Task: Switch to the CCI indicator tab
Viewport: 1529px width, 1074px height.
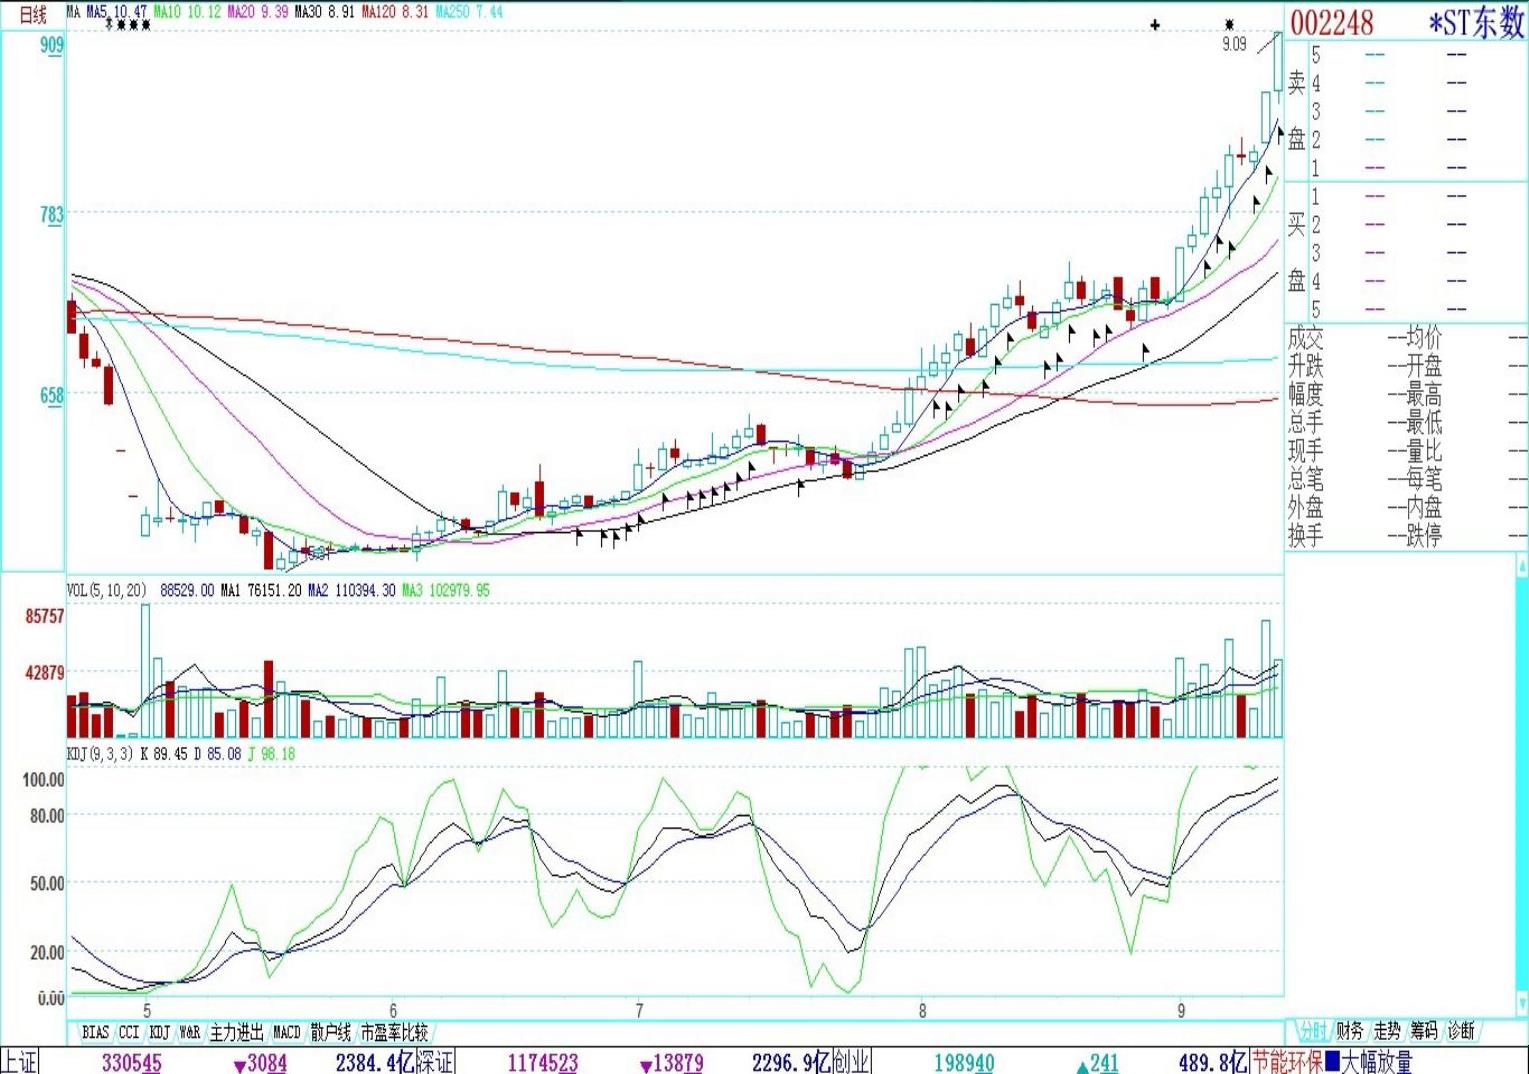Action: click(129, 1032)
